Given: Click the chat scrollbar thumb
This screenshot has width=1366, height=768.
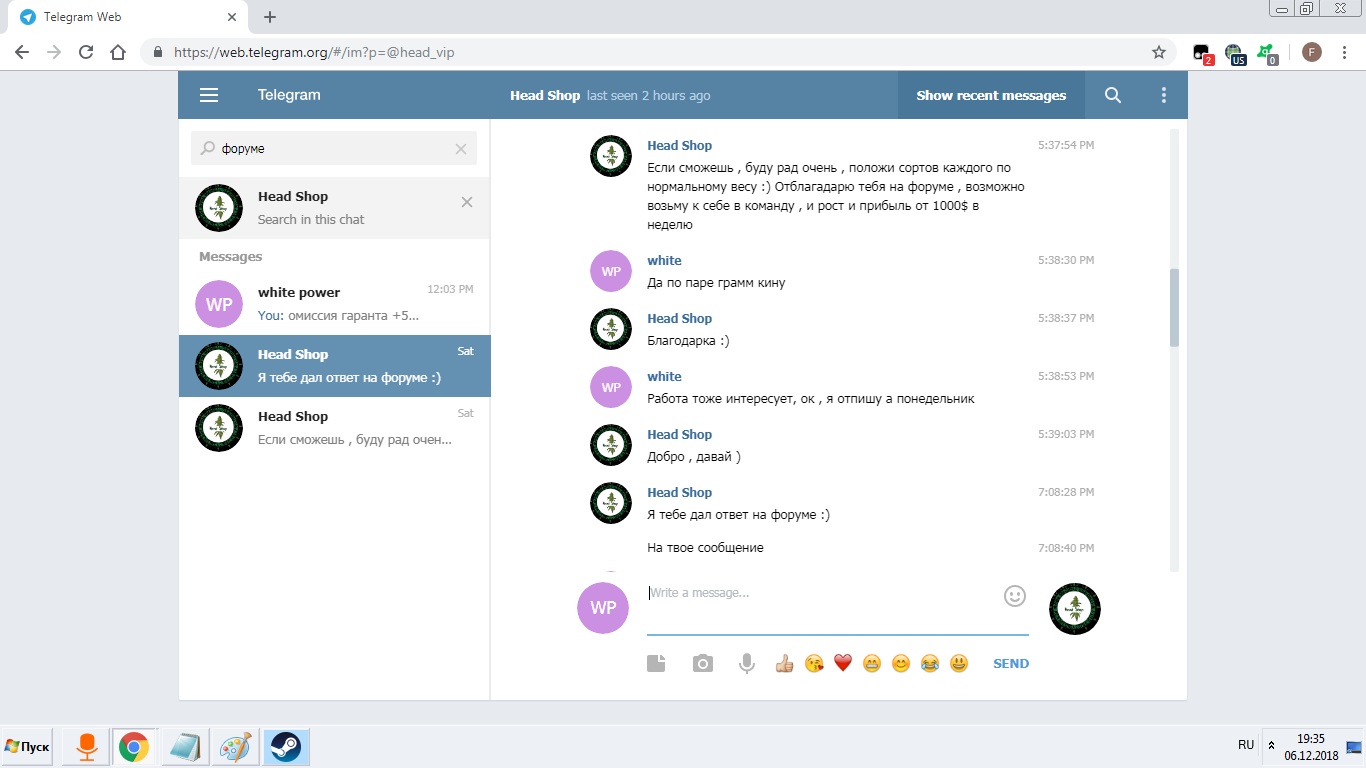Looking at the screenshot, I should click(x=1174, y=308).
